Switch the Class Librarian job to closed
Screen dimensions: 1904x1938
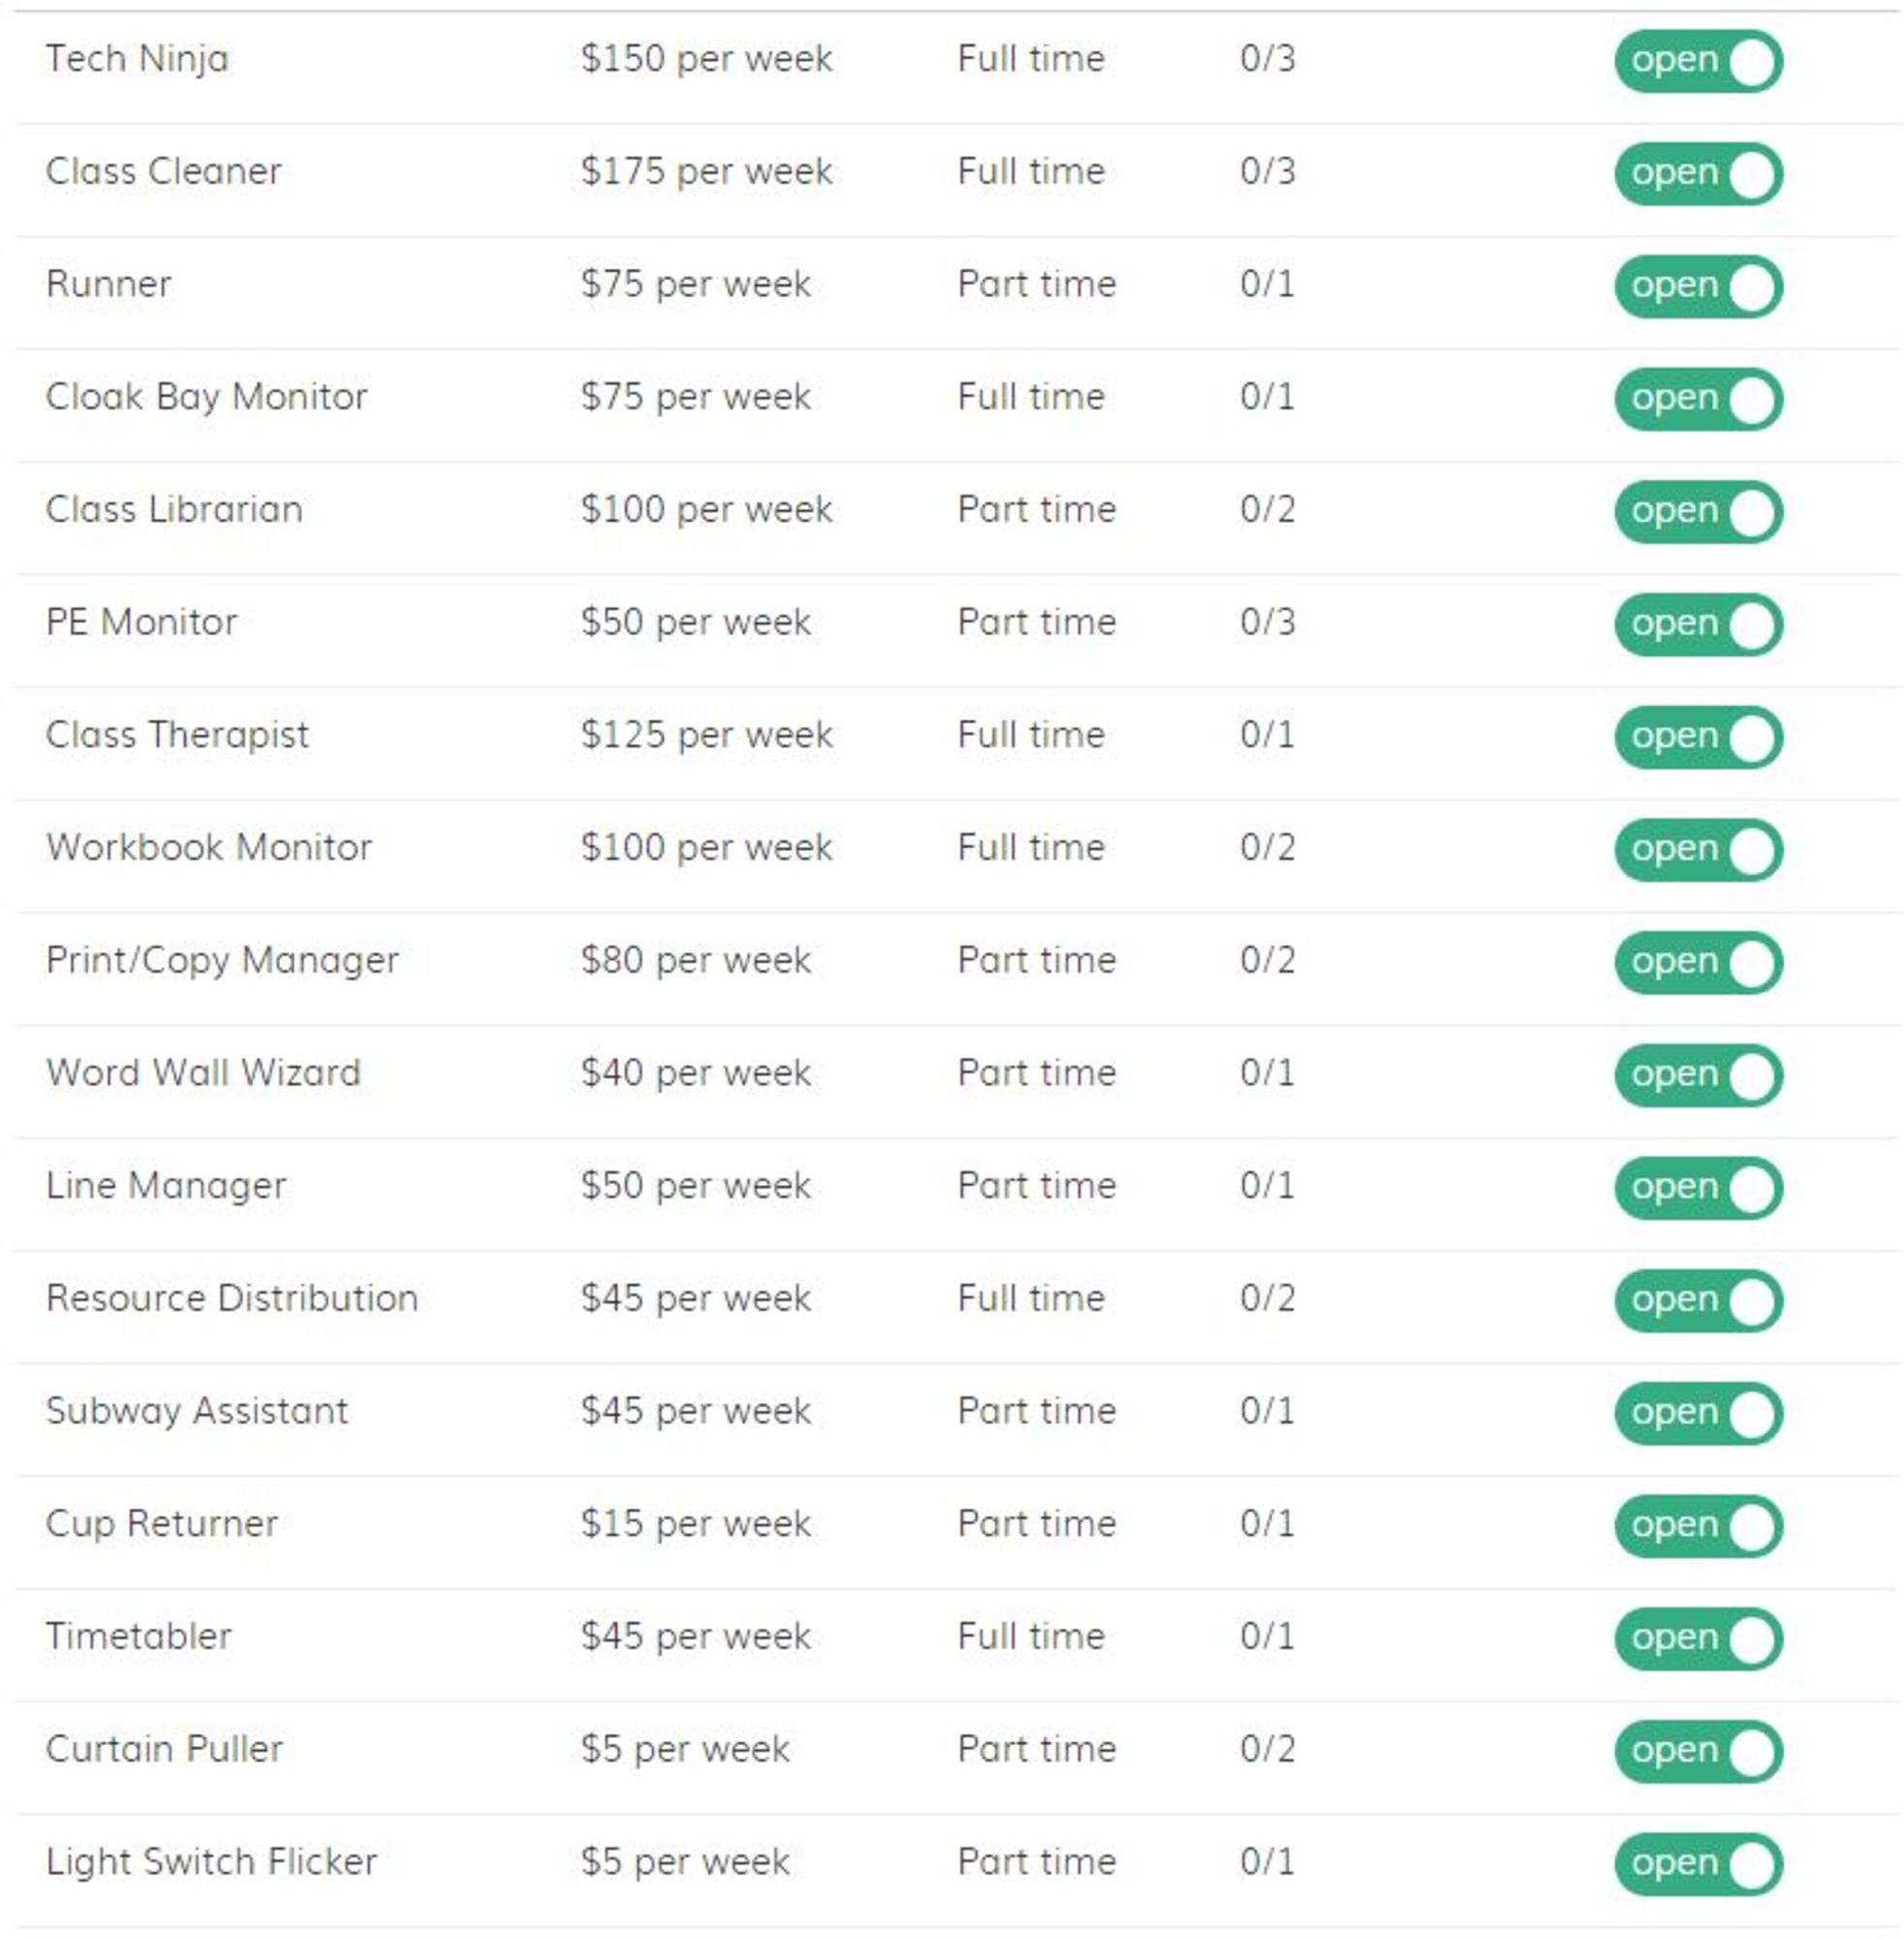[1698, 510]
